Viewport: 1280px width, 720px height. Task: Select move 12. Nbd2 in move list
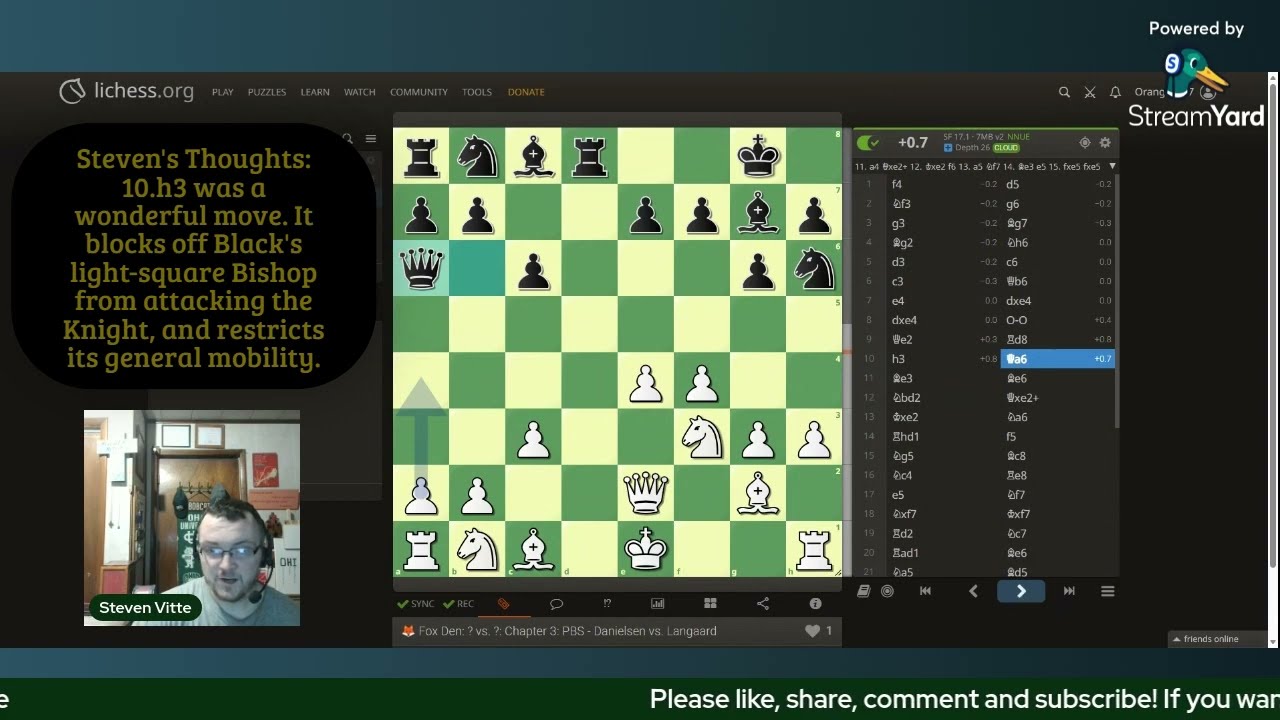944,398
